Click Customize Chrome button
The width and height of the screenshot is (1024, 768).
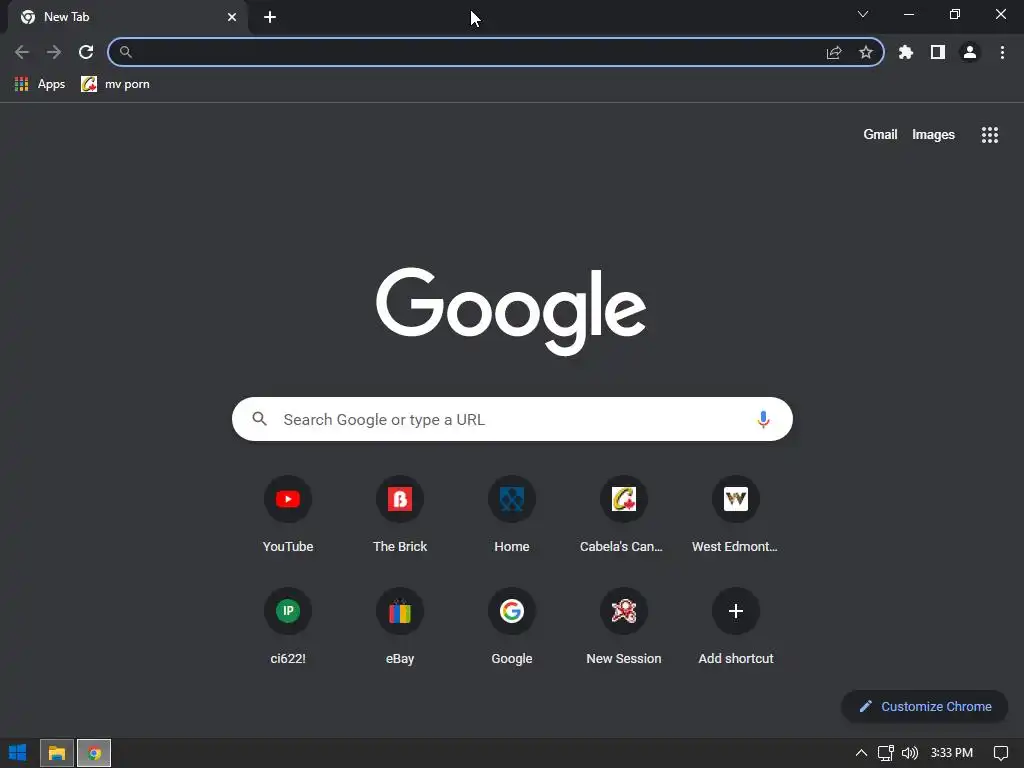pos(925,707)
